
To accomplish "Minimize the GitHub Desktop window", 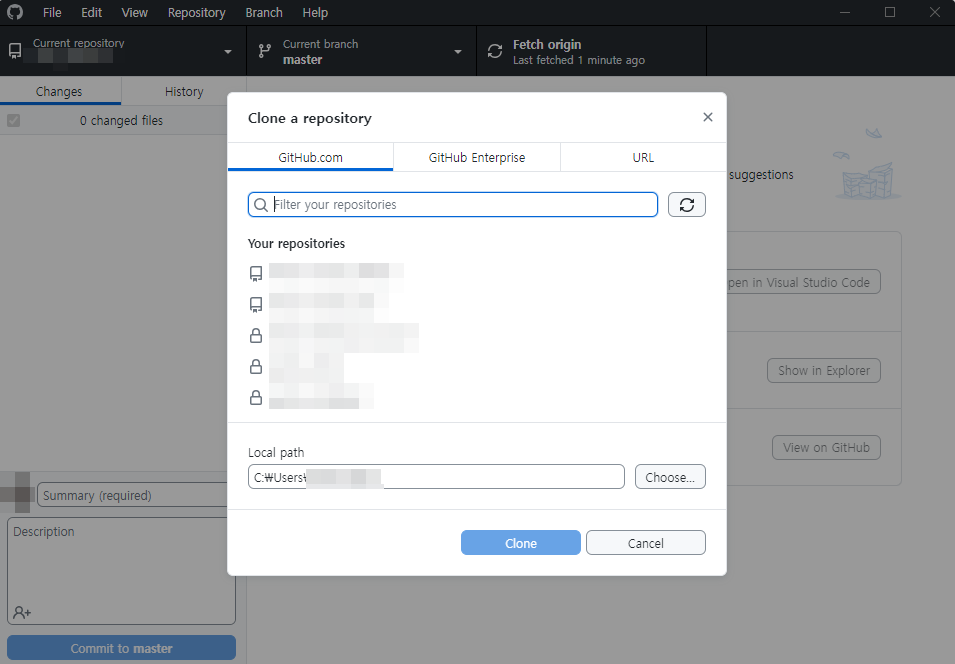I will coord(845,12).
